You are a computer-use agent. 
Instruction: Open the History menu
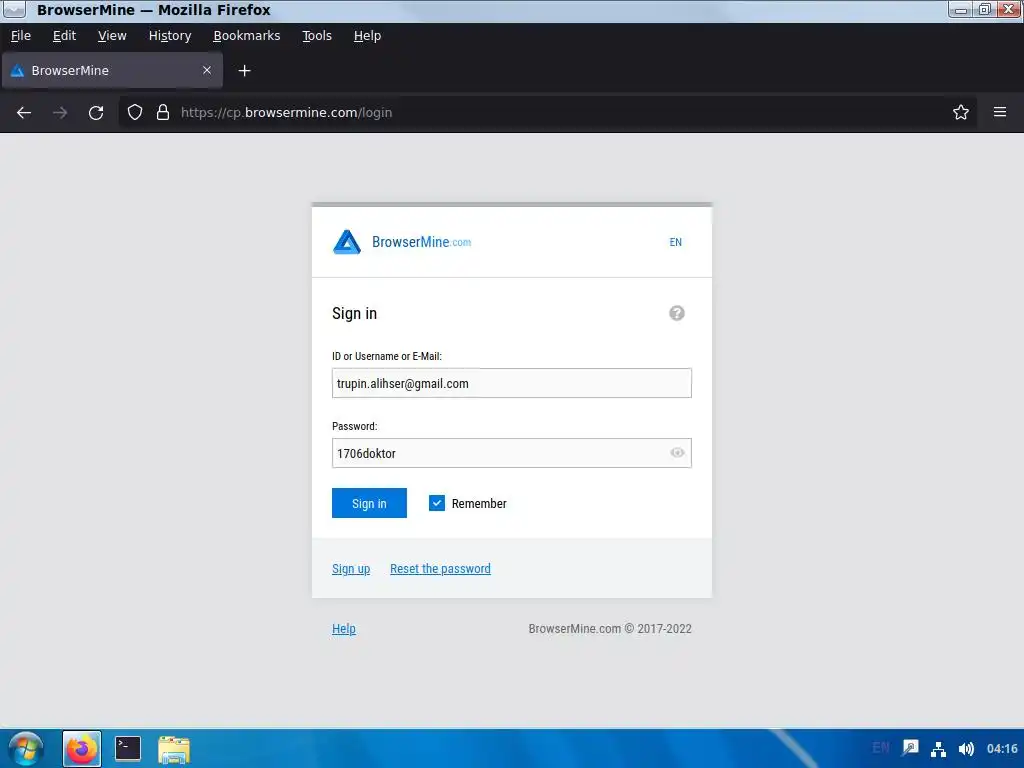coord(170,36)
